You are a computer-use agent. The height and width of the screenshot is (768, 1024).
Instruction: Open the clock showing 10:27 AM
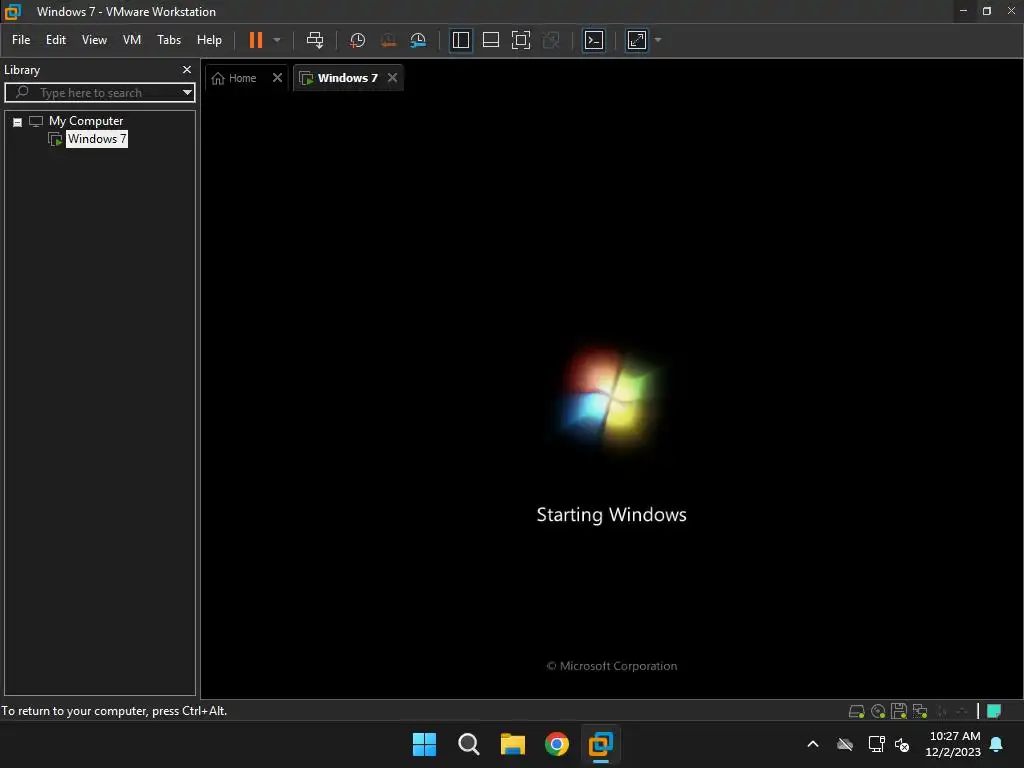point(953,744)
